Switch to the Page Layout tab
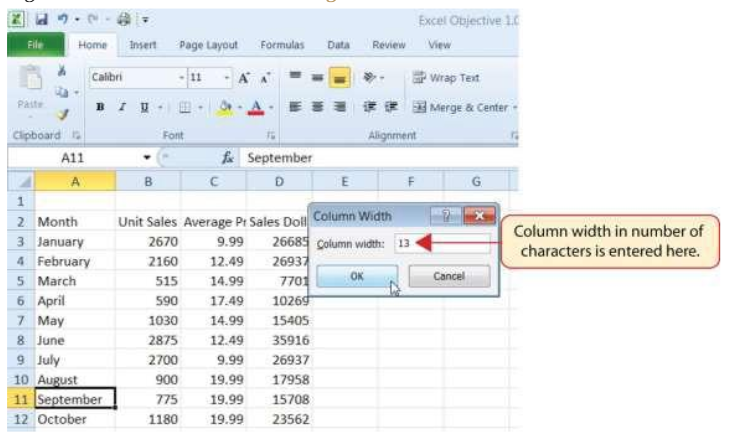Screen dimensions: 730x438 pyautogui.click(x=209, y=45)
